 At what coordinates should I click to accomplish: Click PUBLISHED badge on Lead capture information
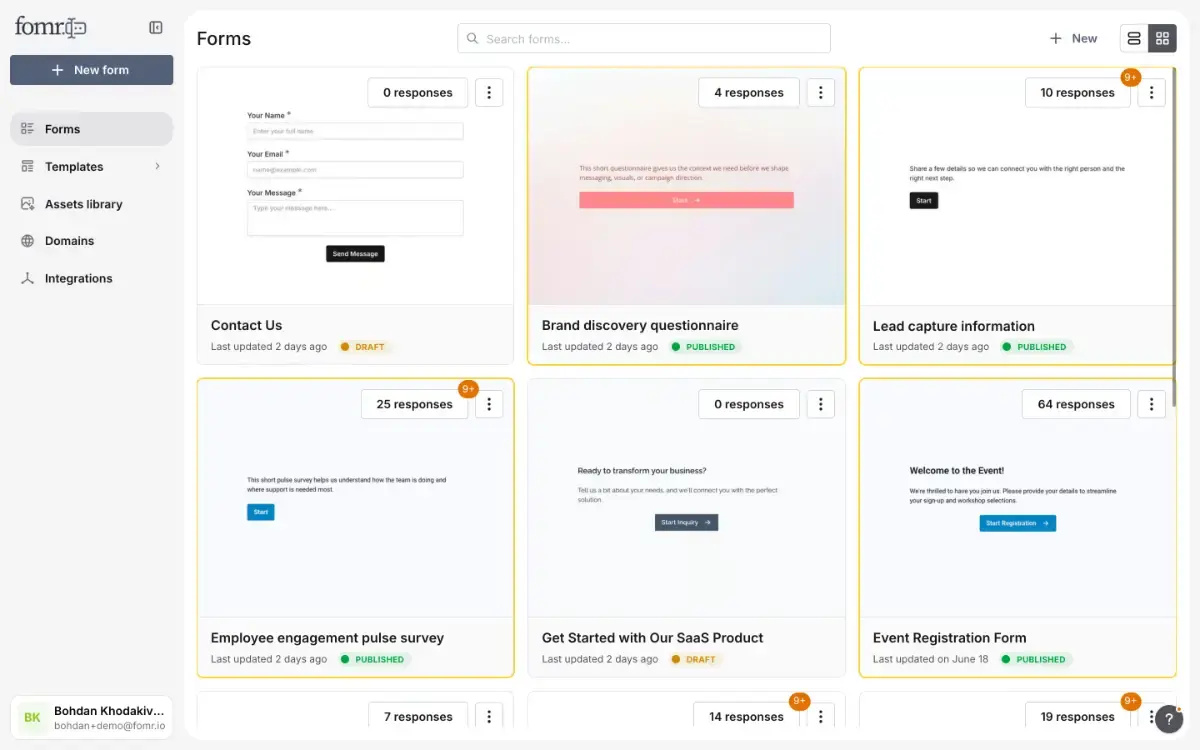[1035, 347]
